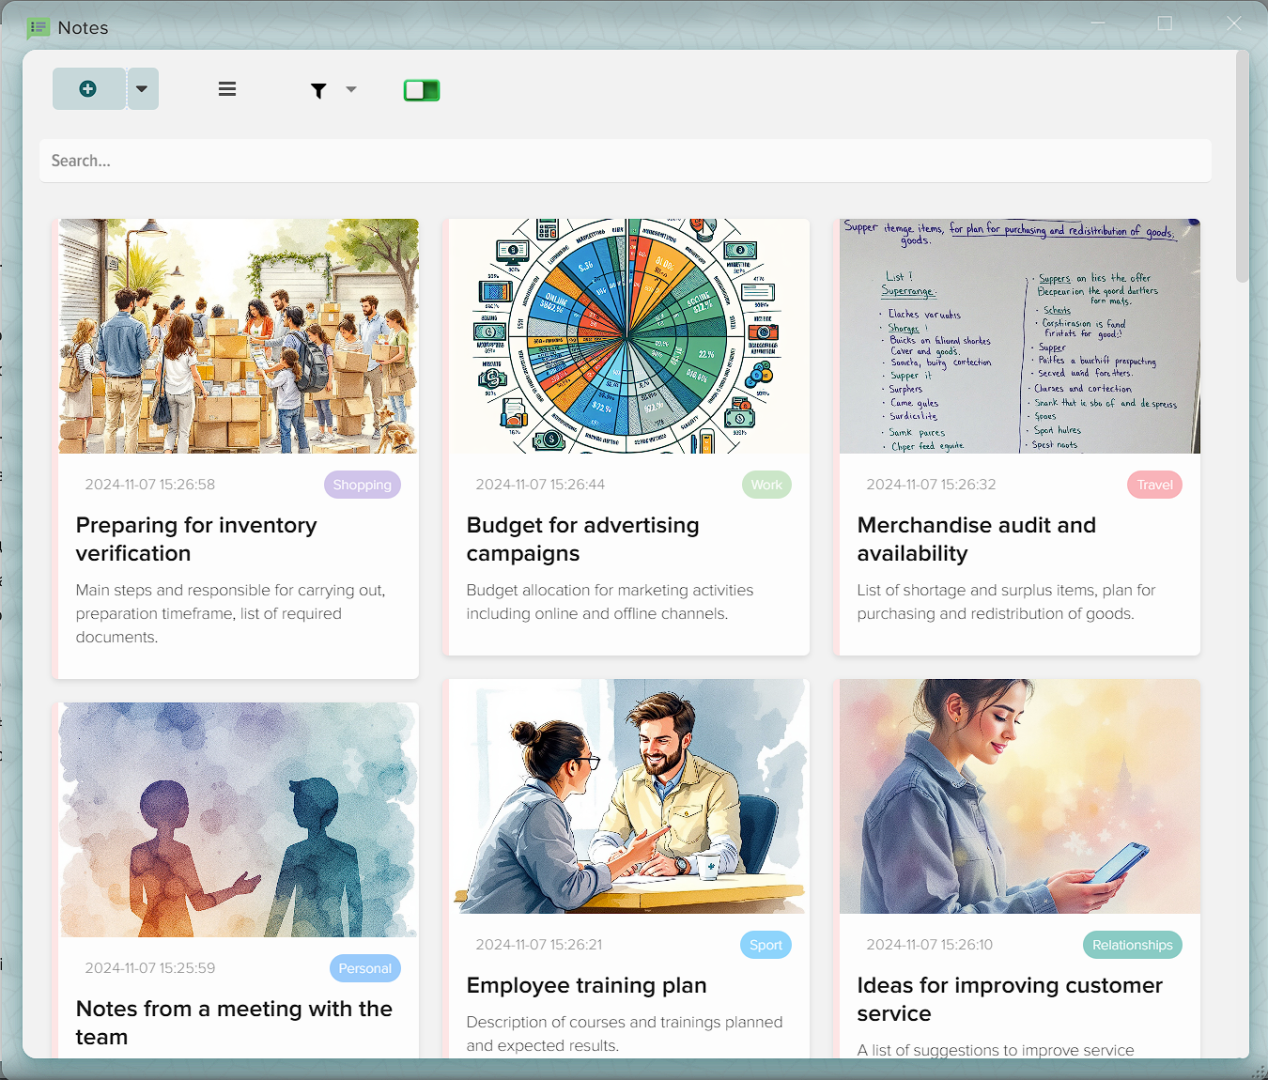
Task: Open the merchandise audit whiteboard thumbnail
Action: pos(1020,336)
